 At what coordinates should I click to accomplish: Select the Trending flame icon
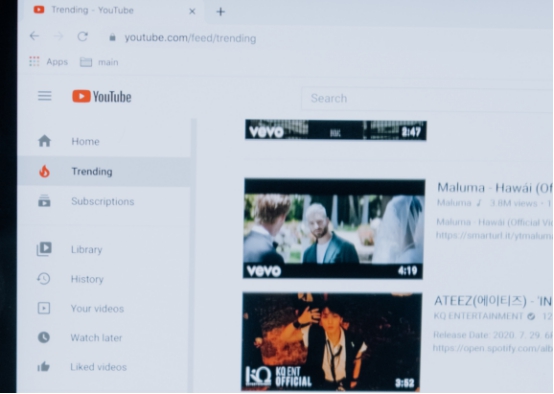(45, 171)
